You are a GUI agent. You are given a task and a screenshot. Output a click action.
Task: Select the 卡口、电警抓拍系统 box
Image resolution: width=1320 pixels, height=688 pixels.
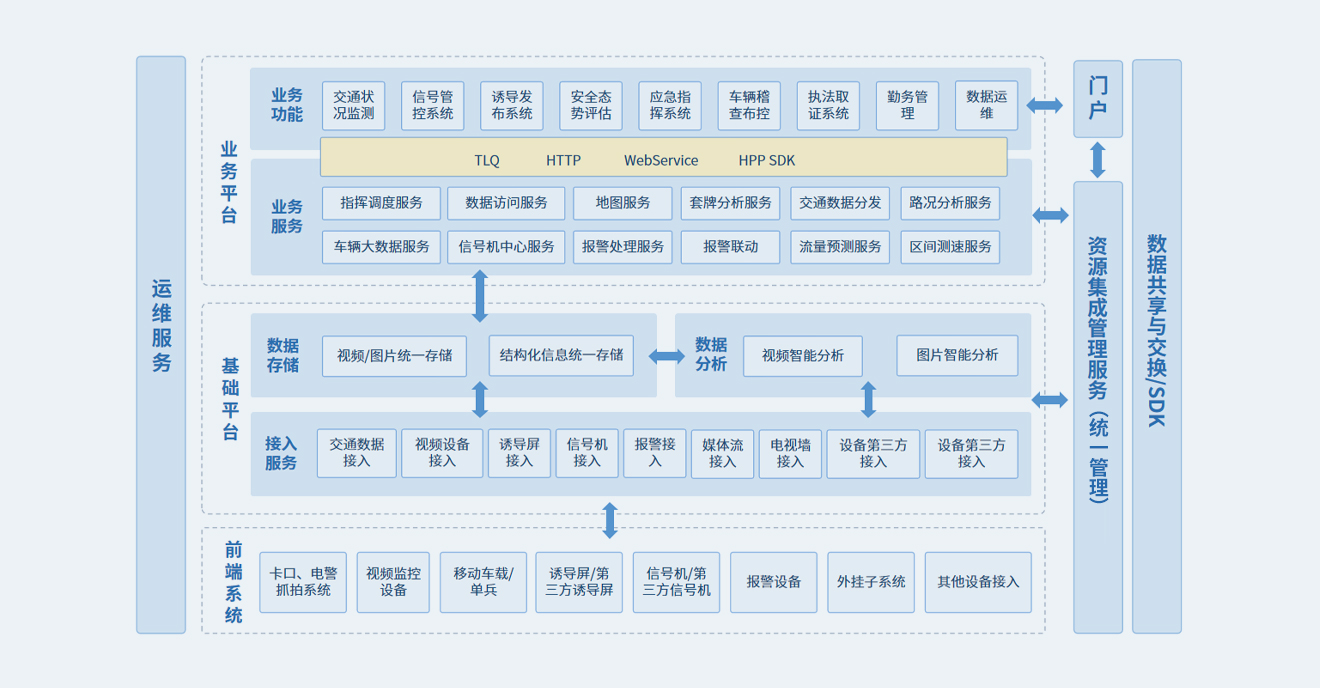tap(303, 582)
